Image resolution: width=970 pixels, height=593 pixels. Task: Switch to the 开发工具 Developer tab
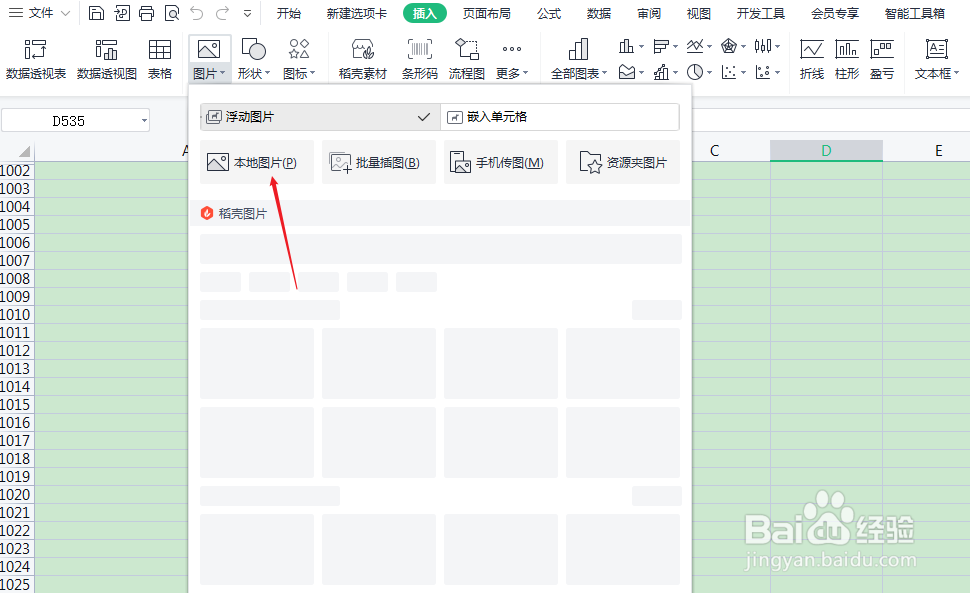761,13
